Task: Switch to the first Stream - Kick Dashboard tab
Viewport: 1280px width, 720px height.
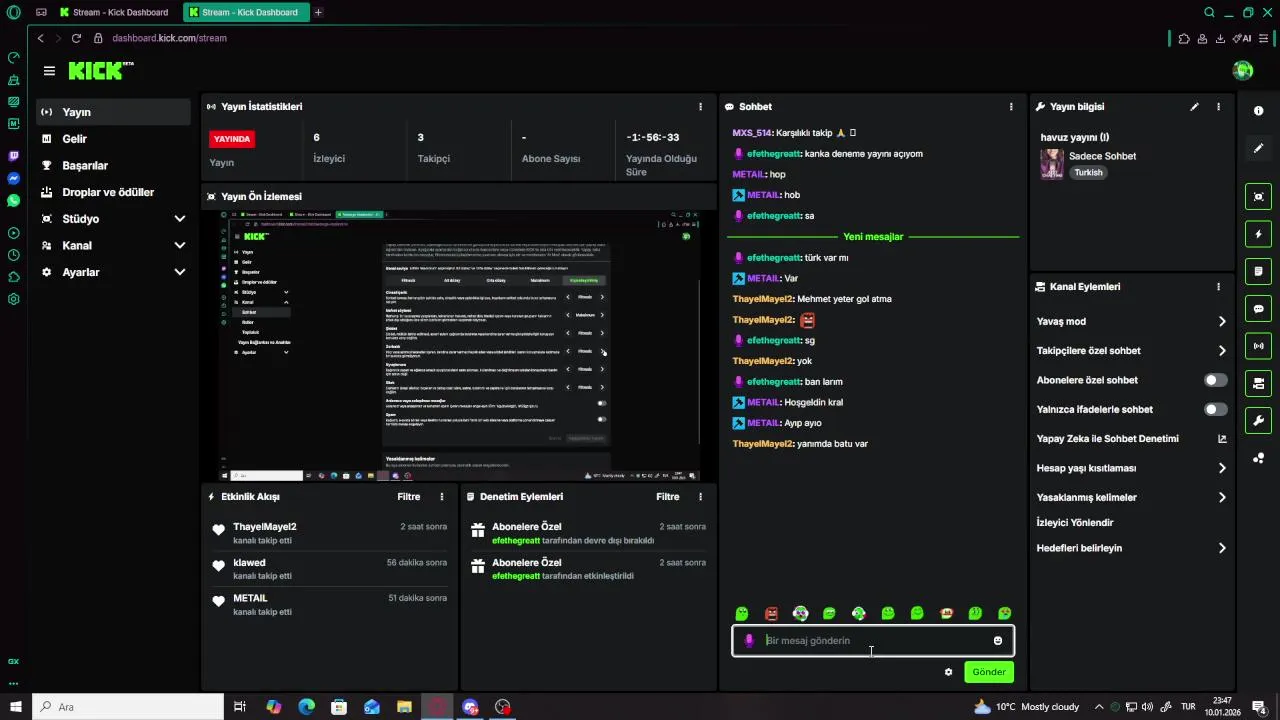Action: click(115, 12)
